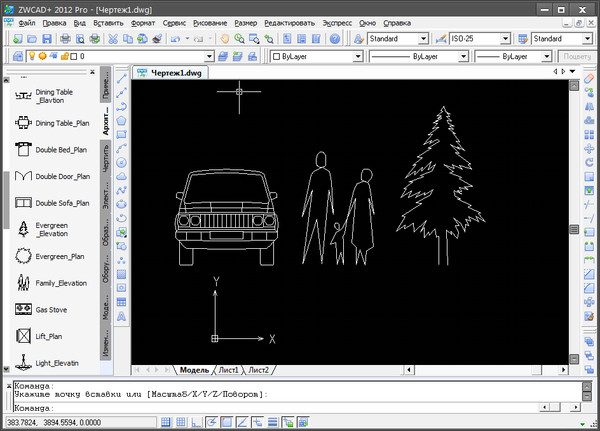This screenshot has width=600, height=431.
Task: Switch to the Лист1 layout tab
Action: pos(229,370)
